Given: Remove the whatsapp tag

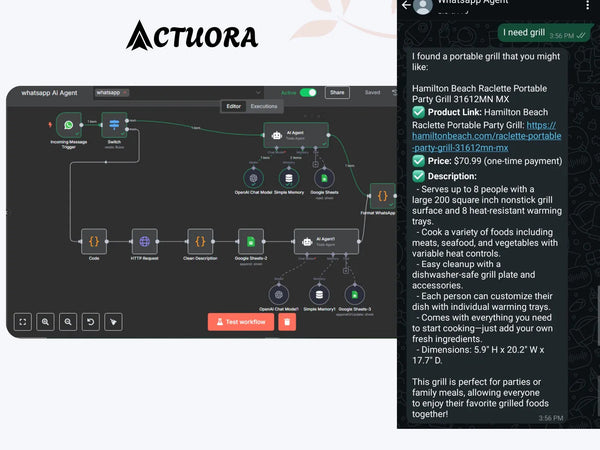Looking at the screenshot, I should [125, 93].
